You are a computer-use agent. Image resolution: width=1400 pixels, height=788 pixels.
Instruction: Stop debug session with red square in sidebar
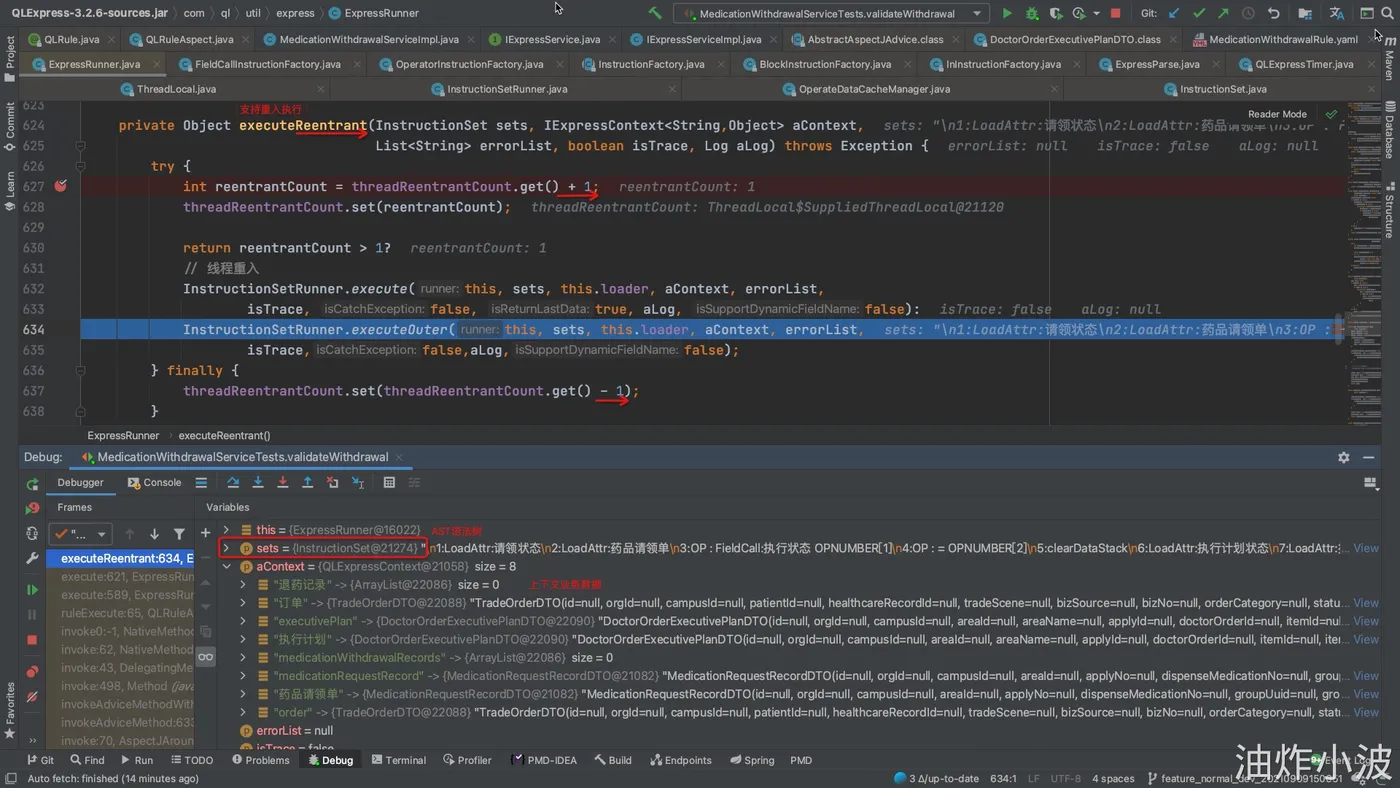32,640
